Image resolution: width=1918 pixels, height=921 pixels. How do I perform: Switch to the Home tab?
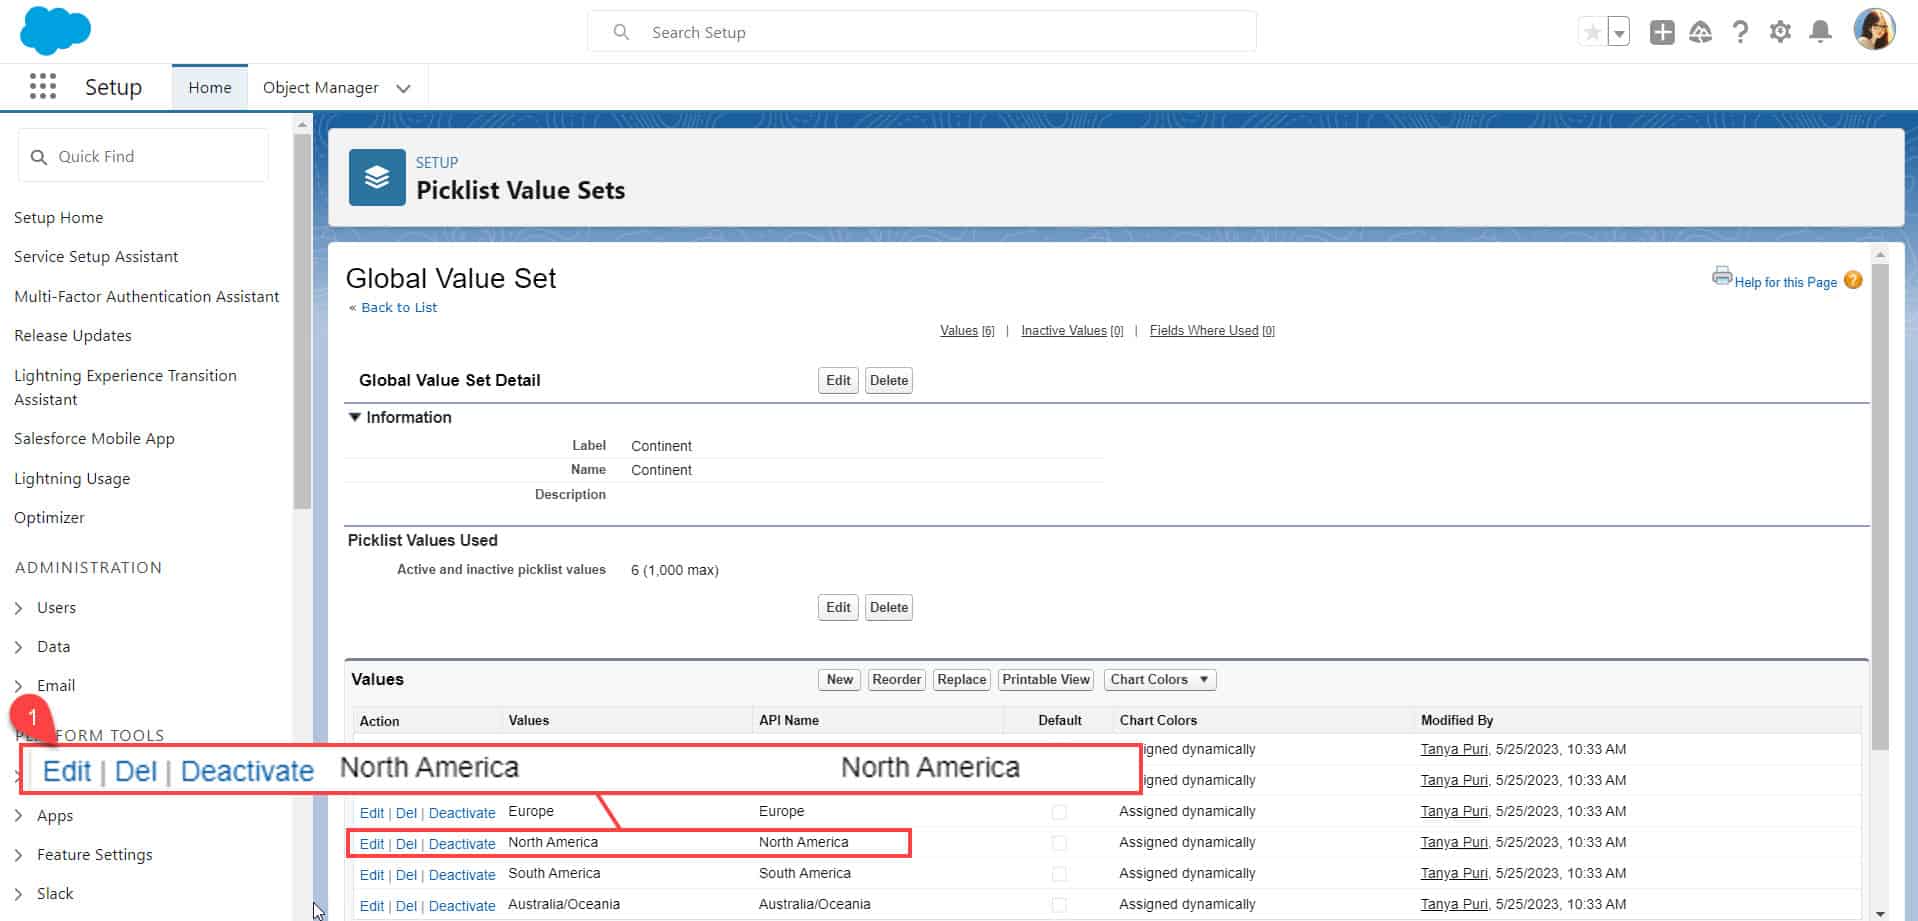click(210, 87)
